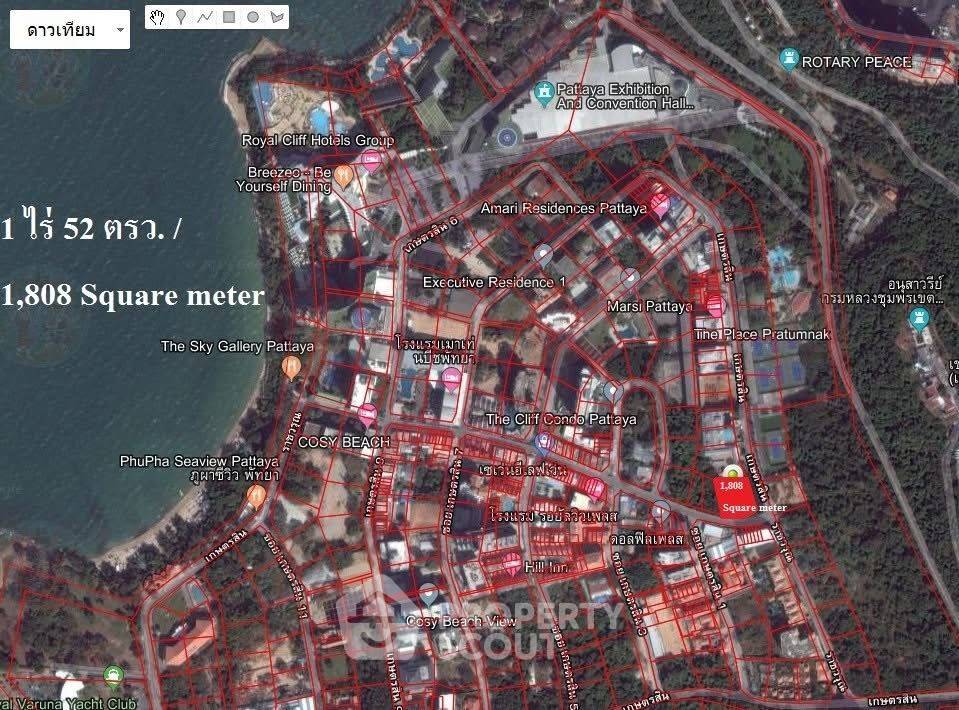
Task: Open the ดาวเทียม map type dropdown
Action: 70,29
